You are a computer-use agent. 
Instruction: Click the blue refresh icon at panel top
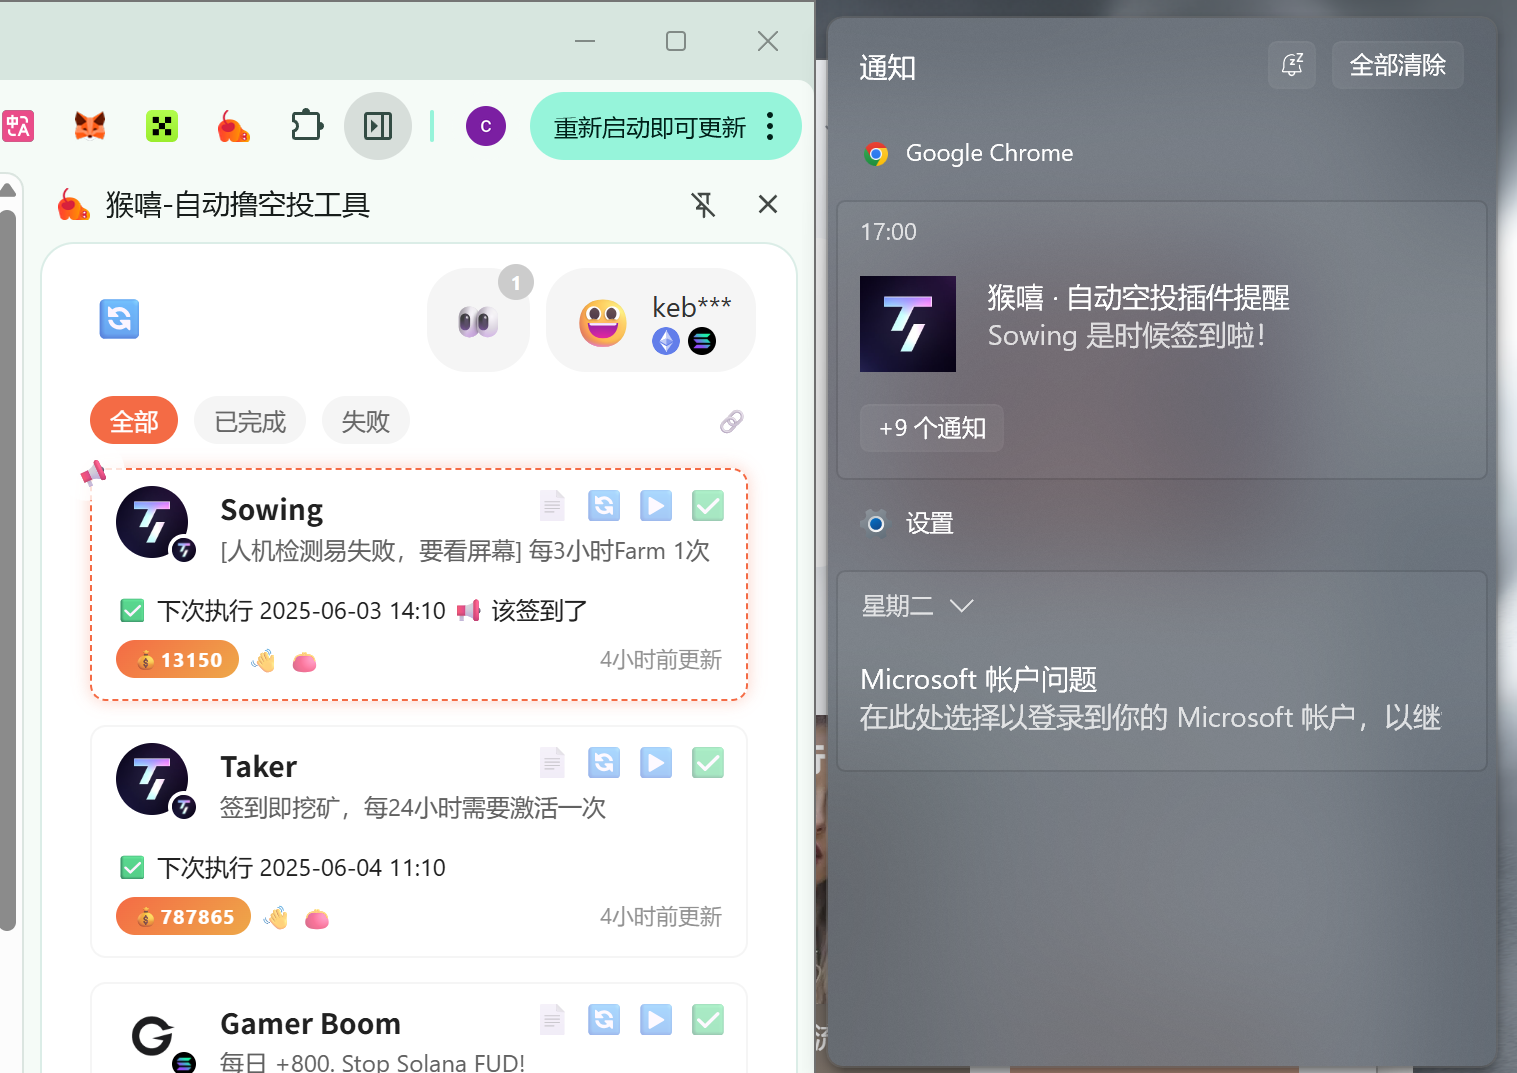tap(119, 319)
